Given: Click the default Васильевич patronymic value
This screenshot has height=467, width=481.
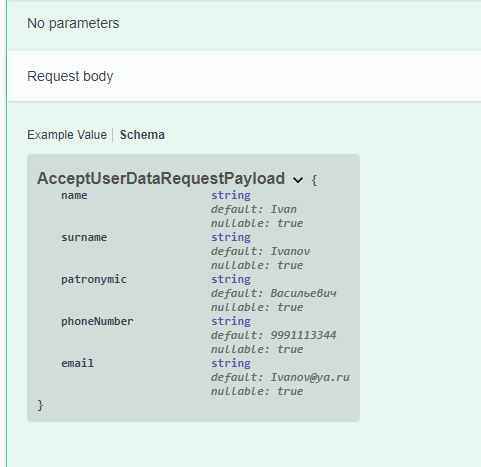Looking at the screenshot, I should pyautogui.click(x=274, y=293).
